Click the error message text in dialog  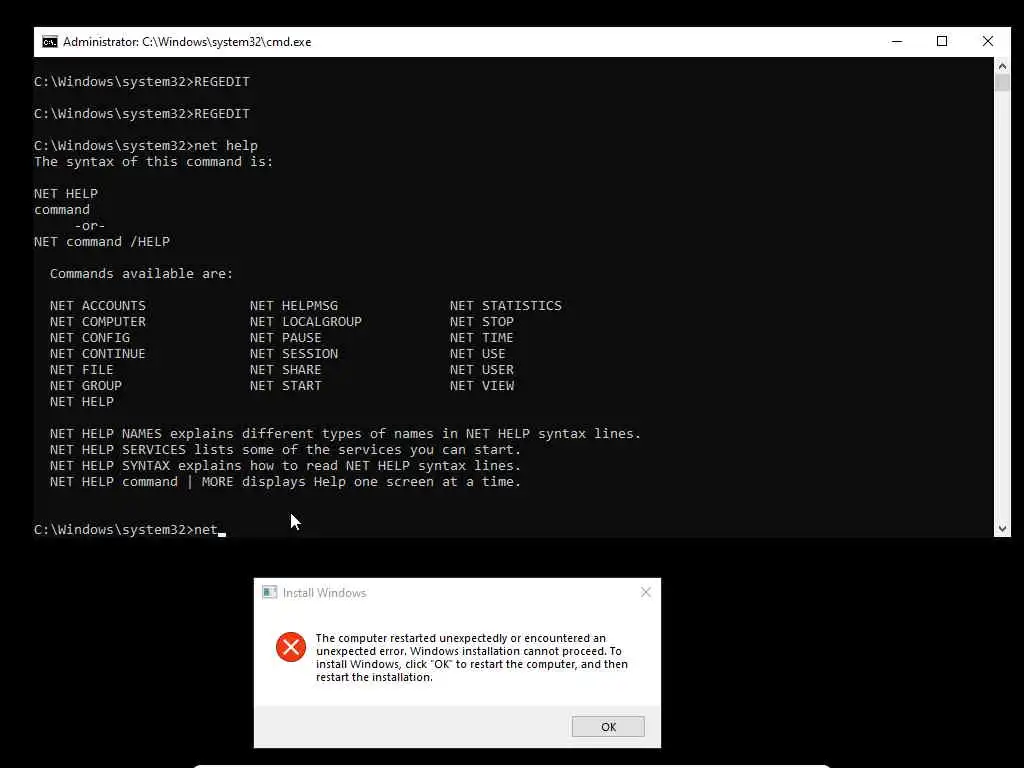pyautogui.click(x=472, y=658)
